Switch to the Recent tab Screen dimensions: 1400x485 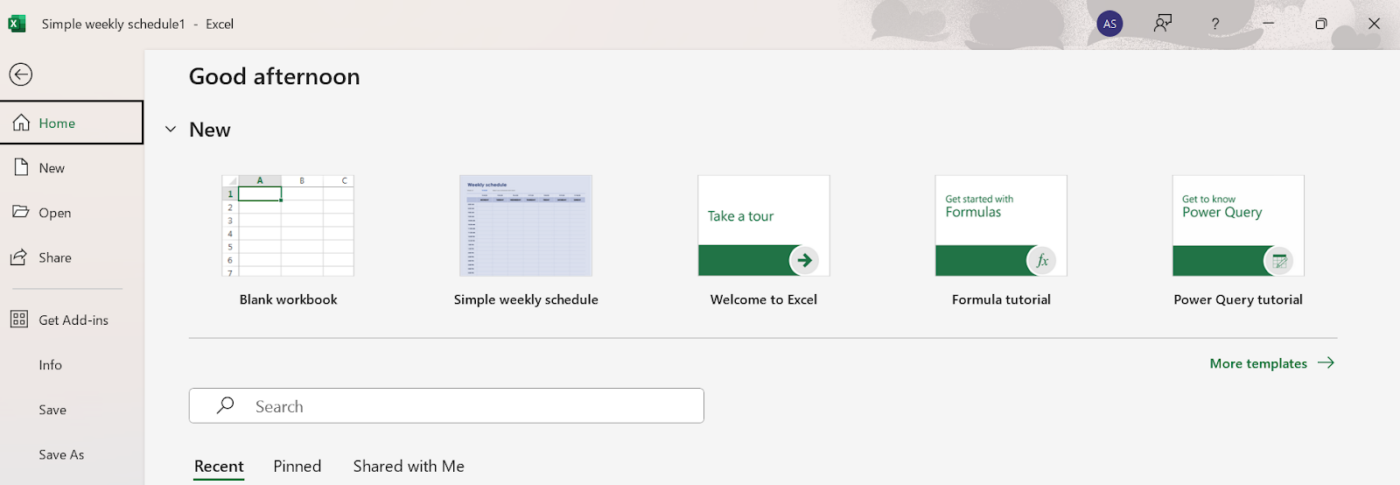coord(219,466)
